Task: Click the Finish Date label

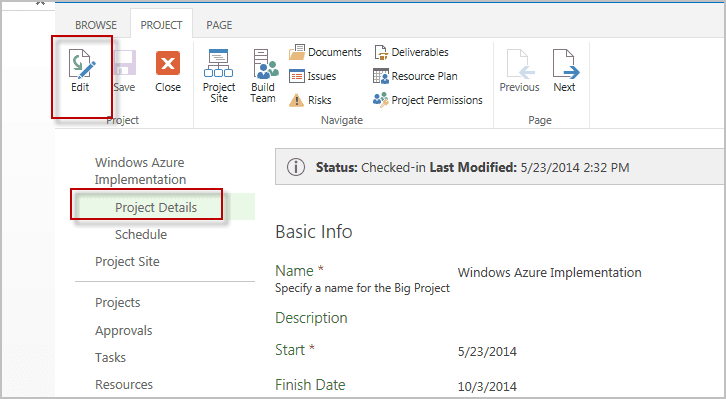Action: point(310,385)
